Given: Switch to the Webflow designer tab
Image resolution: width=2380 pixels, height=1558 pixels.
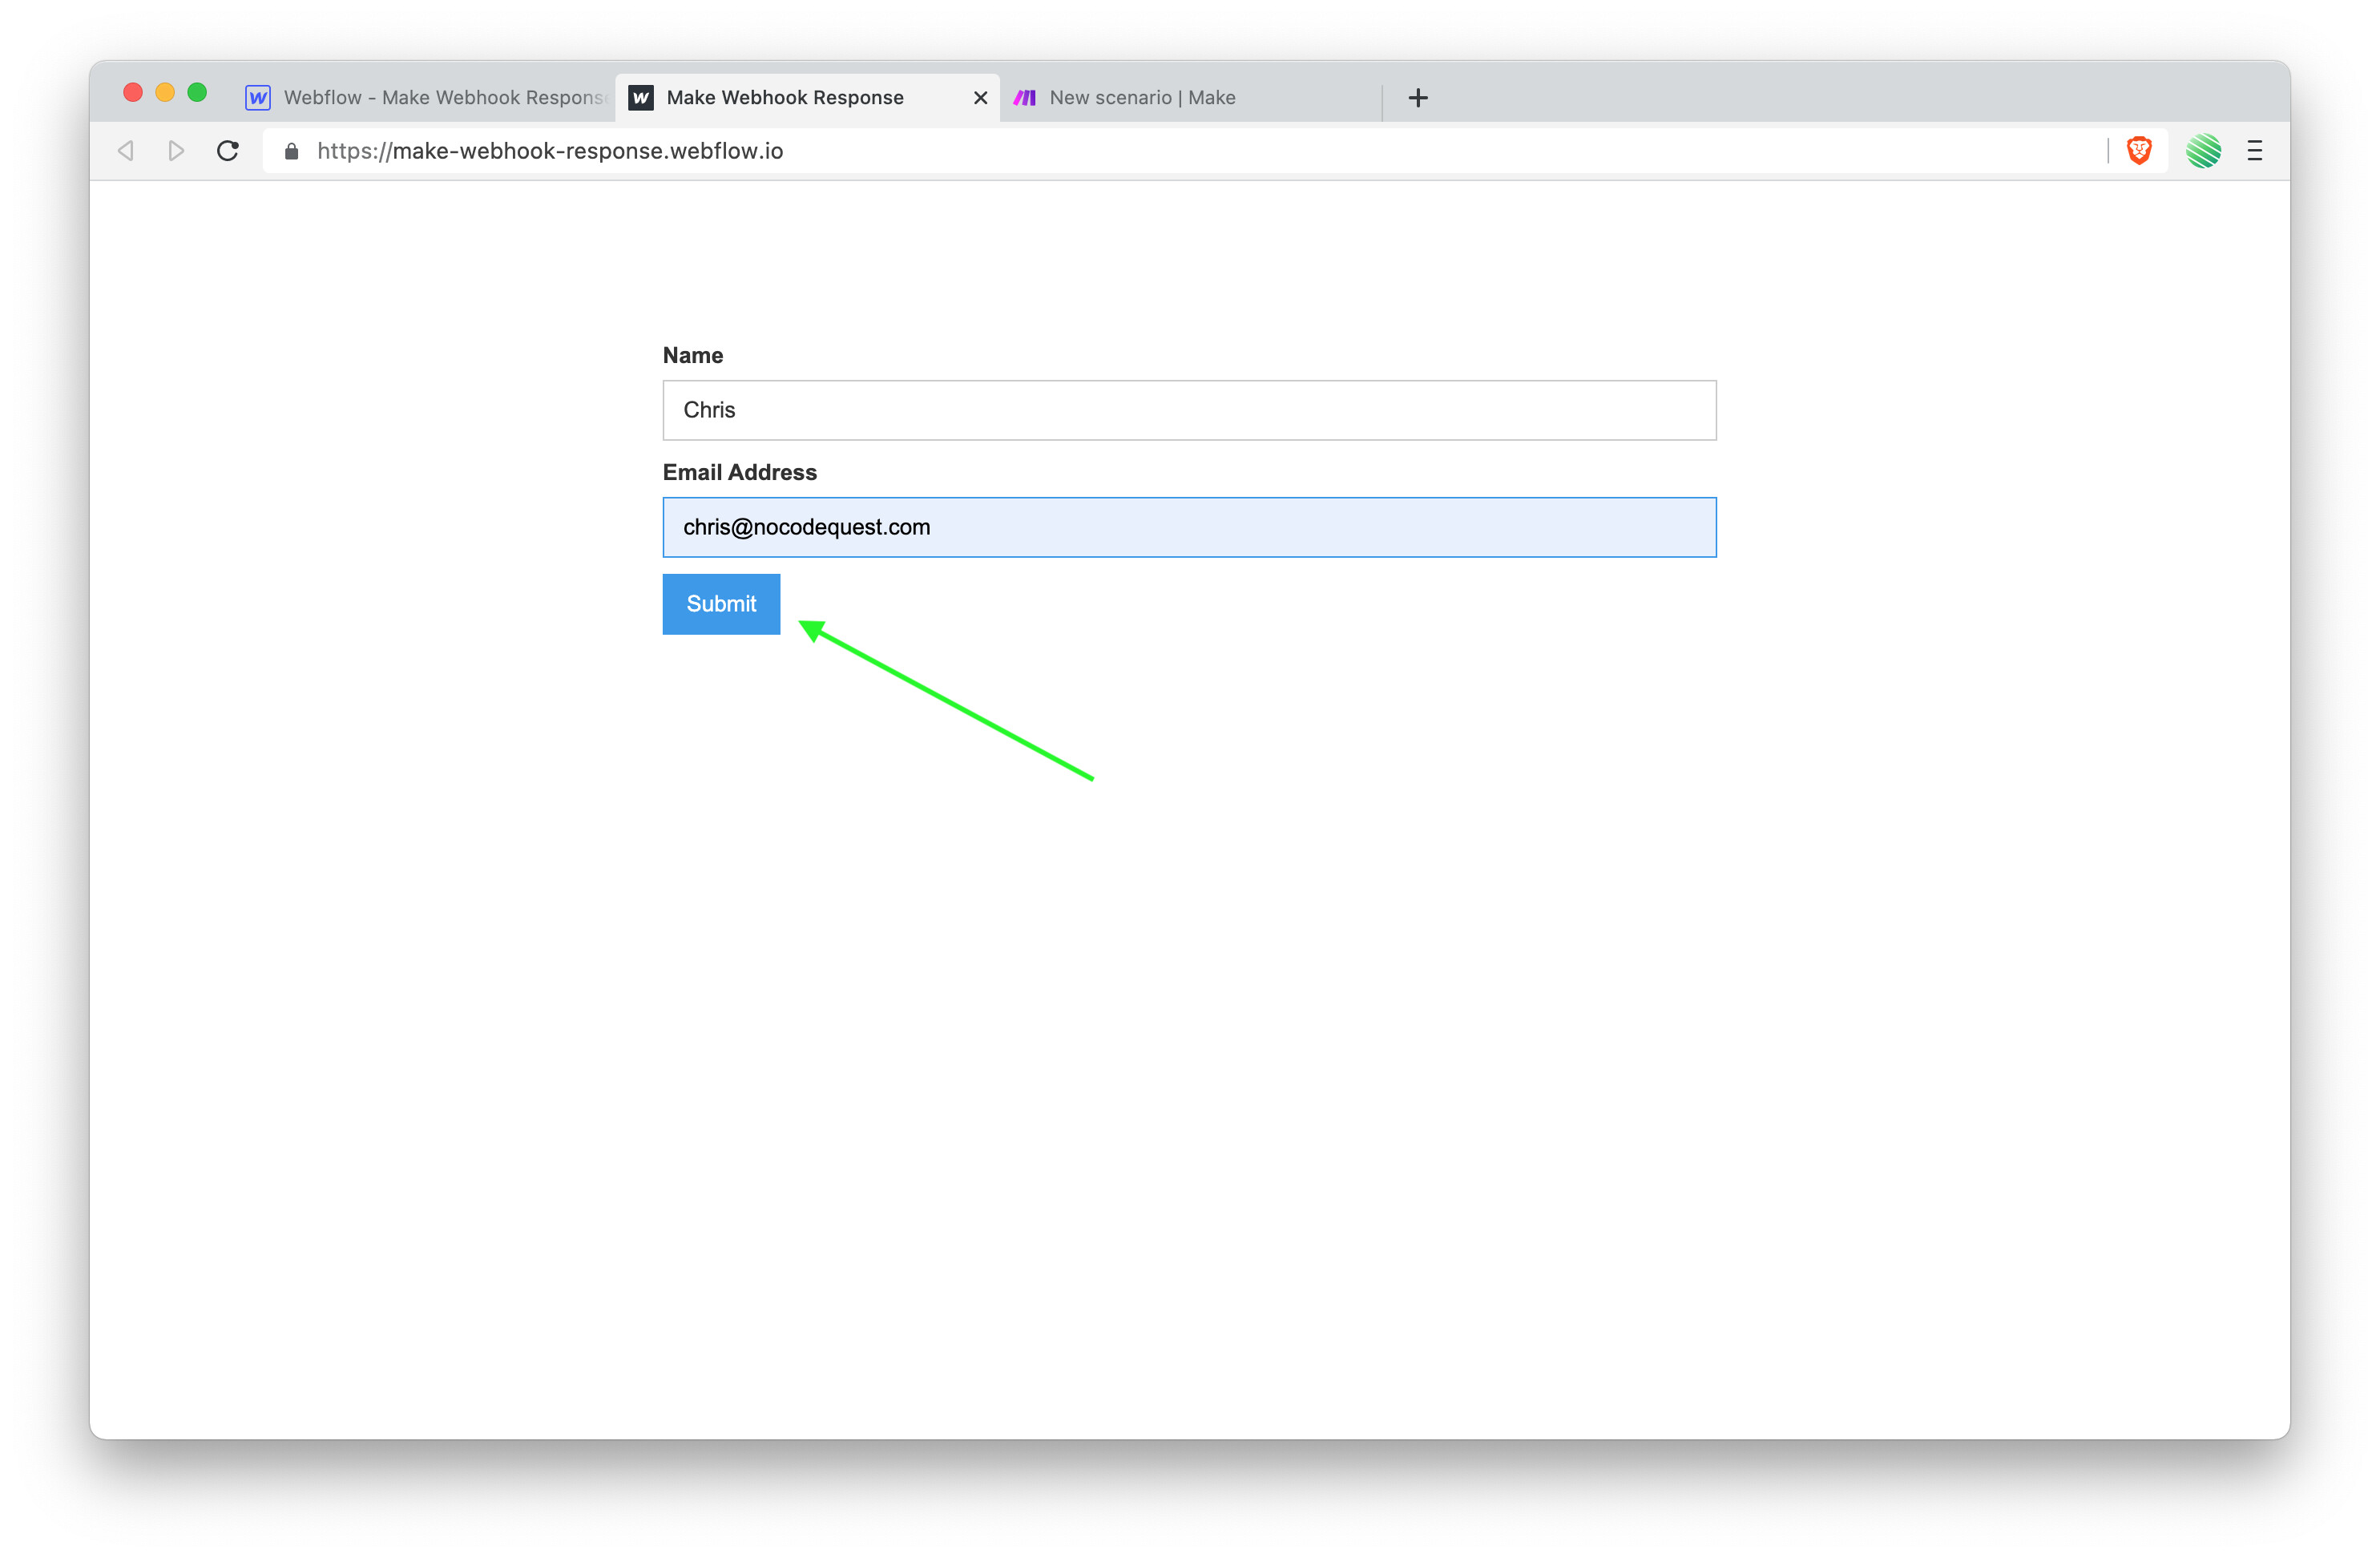Looking at the screenshot, I should 428,97.
